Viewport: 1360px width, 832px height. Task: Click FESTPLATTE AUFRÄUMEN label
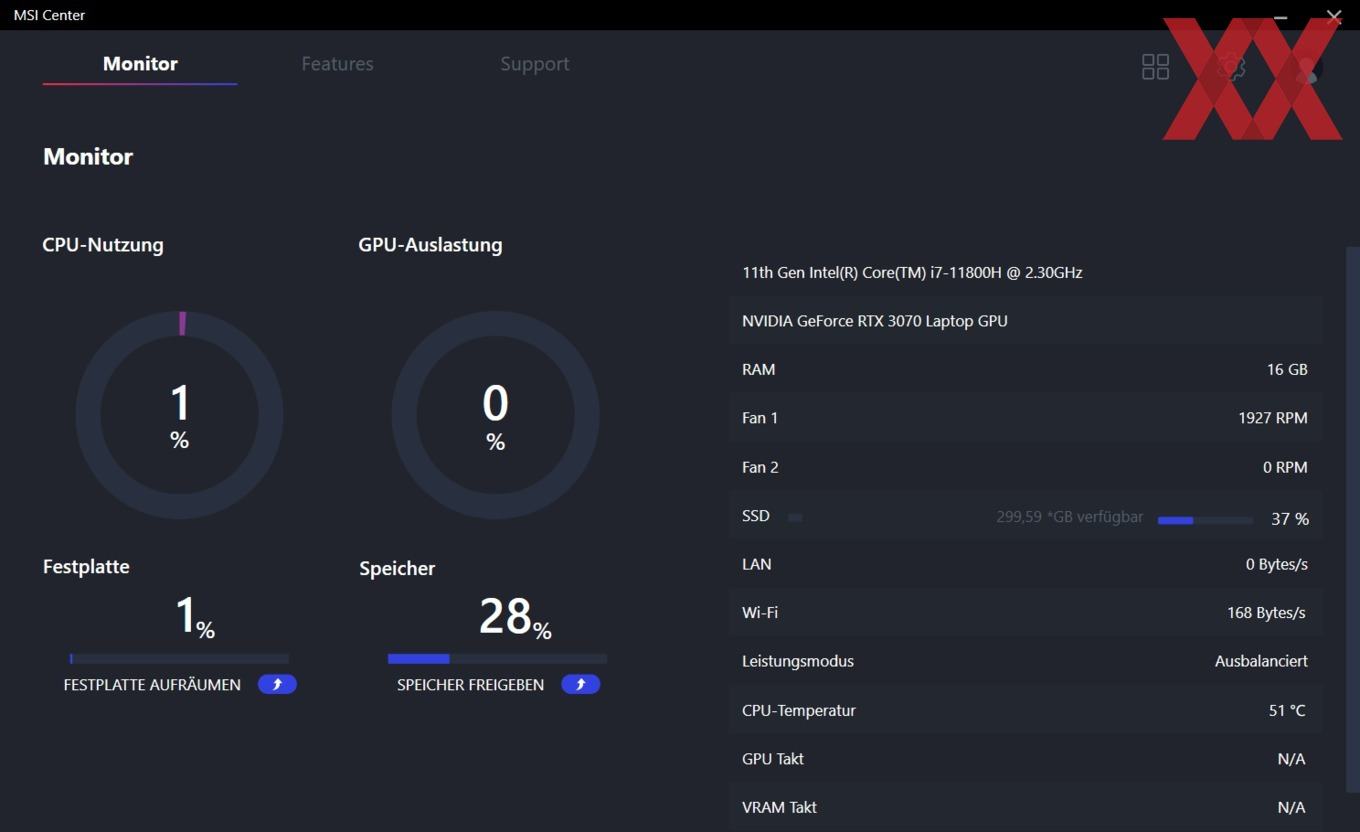point(152,685)
